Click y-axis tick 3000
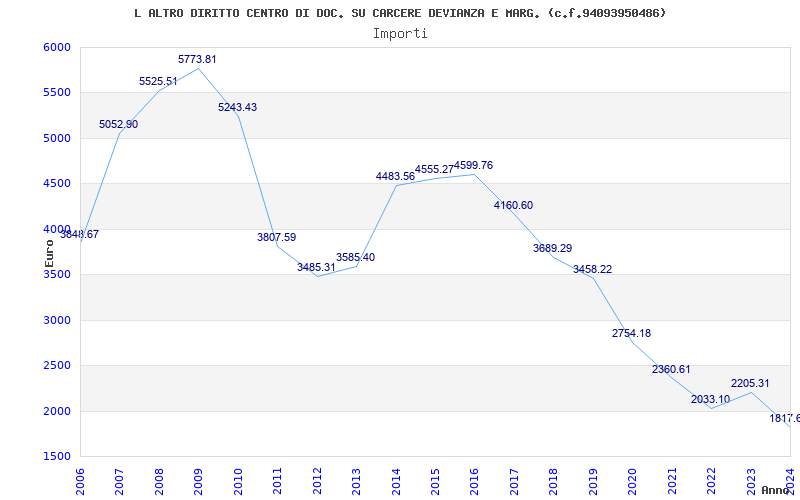 (56, 320)
